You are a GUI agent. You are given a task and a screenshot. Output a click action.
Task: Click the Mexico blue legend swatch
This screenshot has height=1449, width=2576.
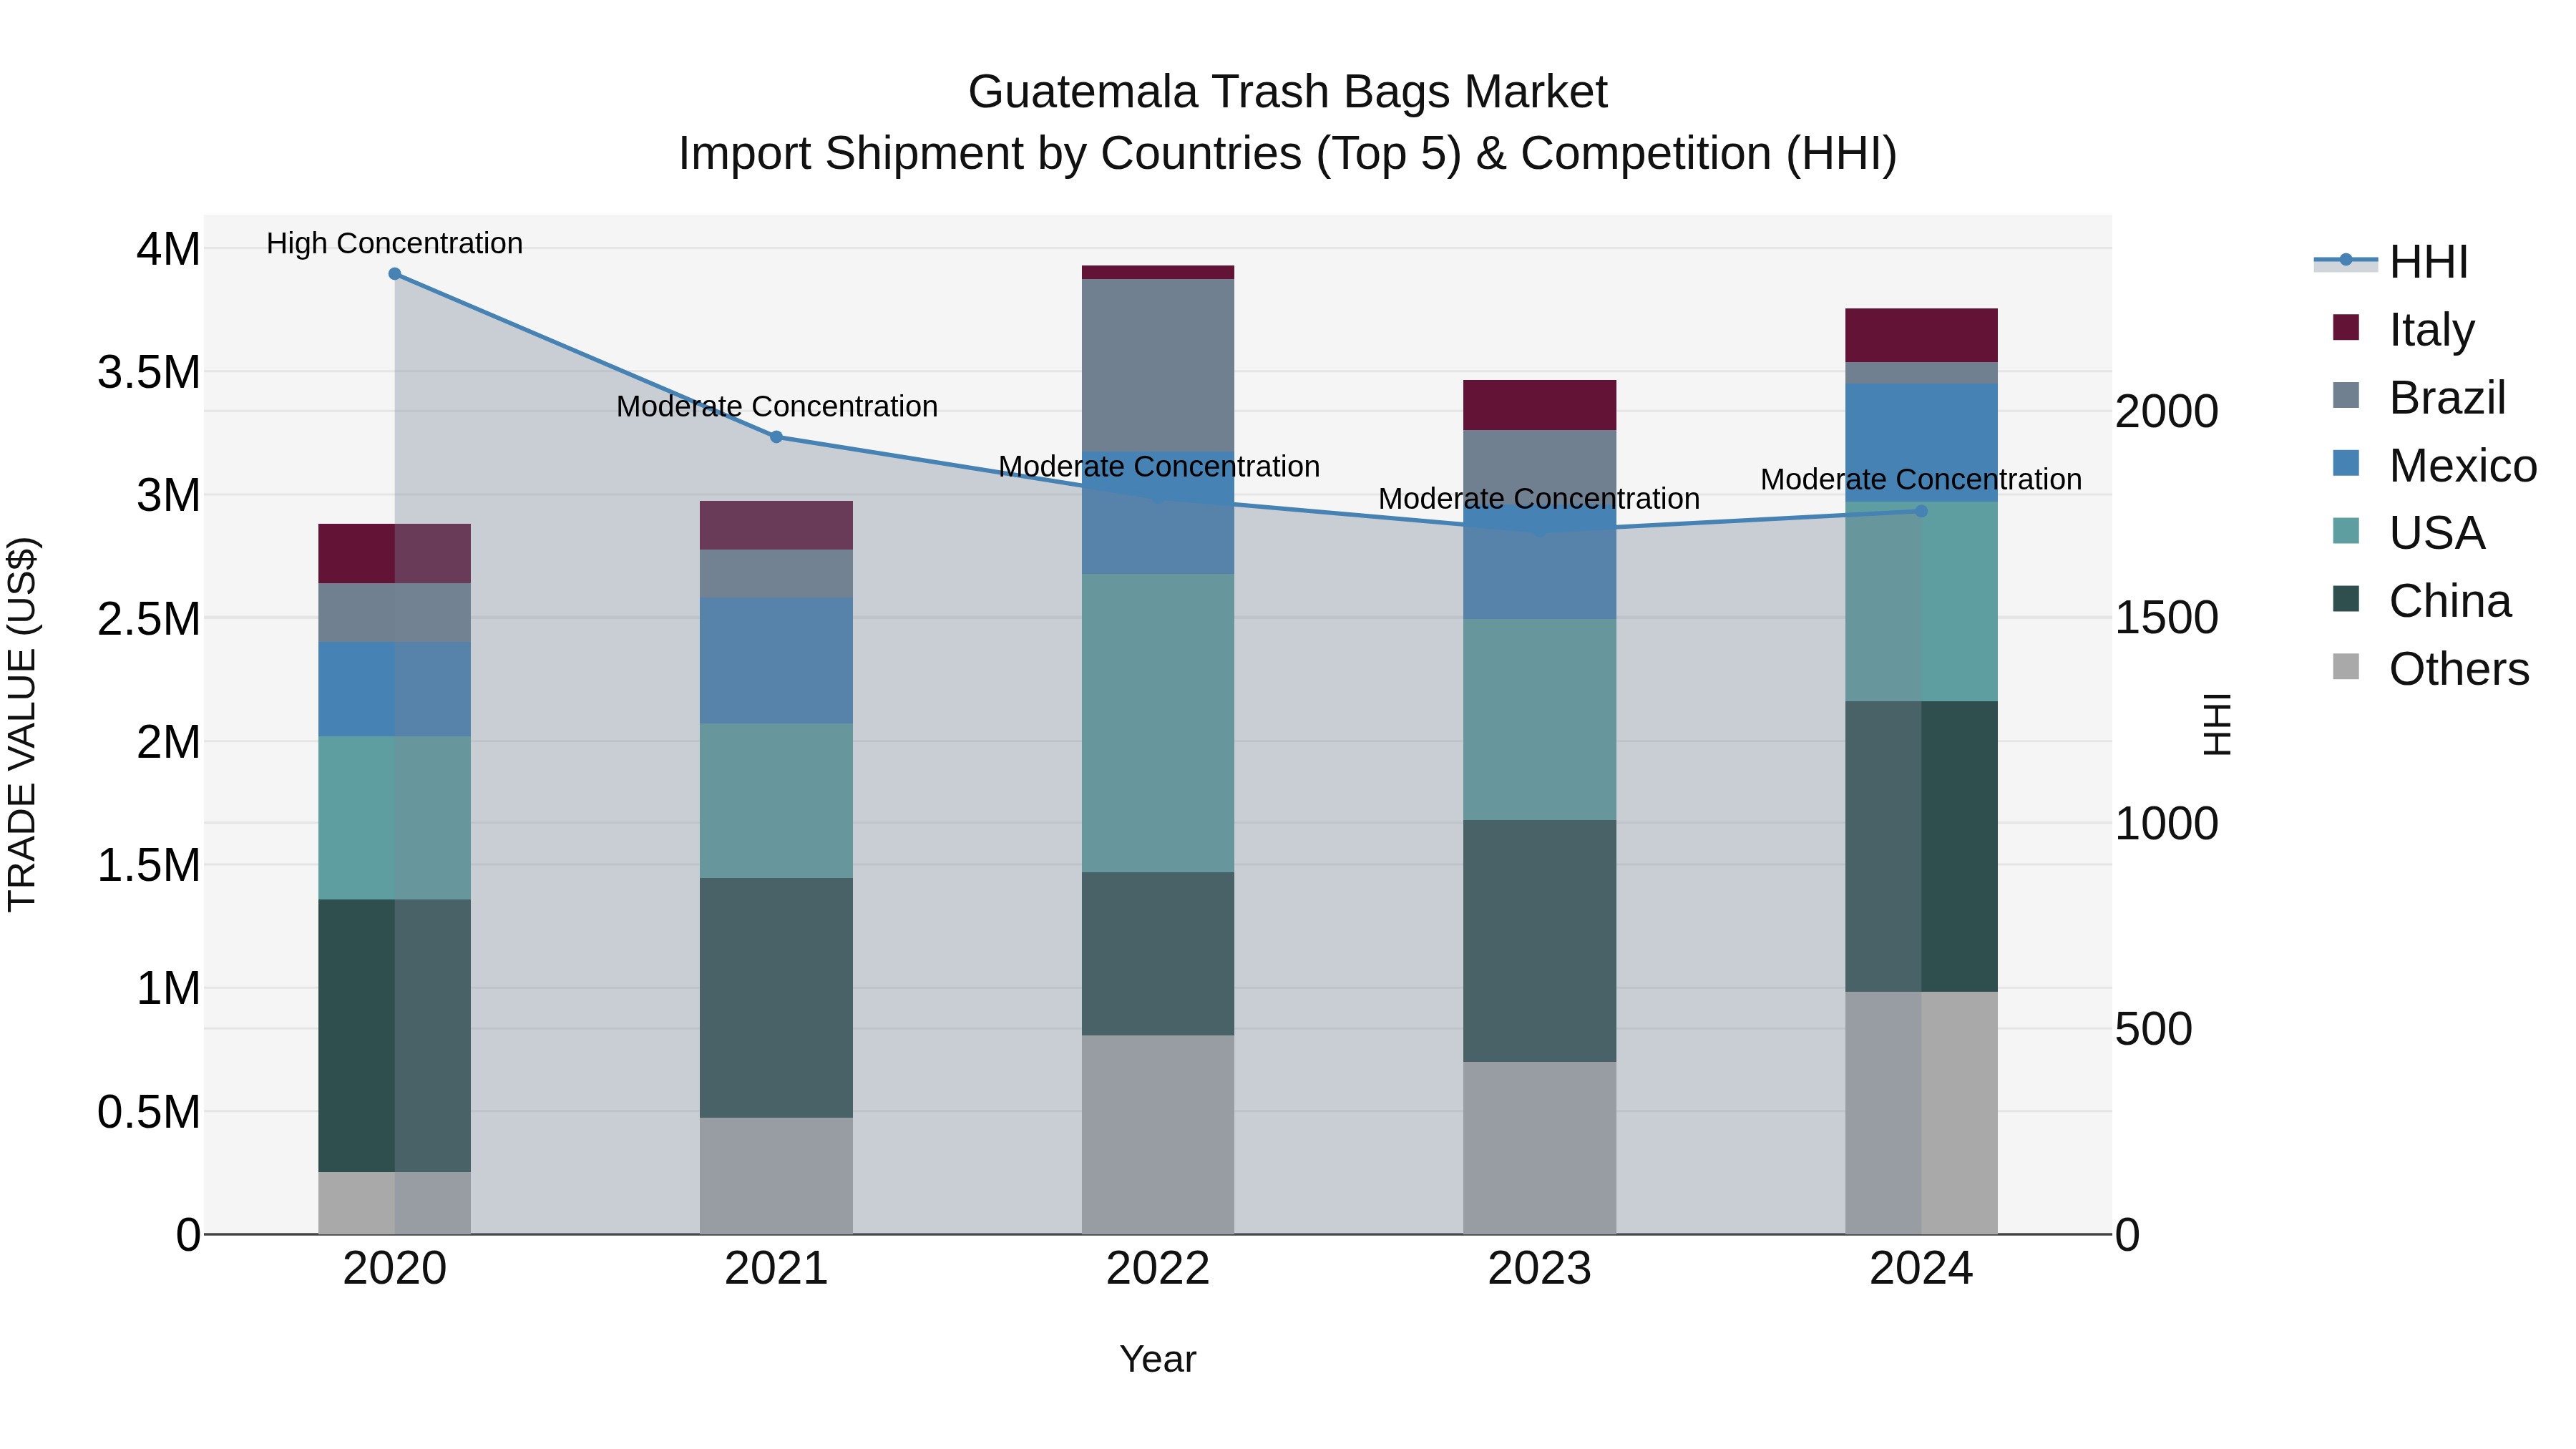(2345, 463)
